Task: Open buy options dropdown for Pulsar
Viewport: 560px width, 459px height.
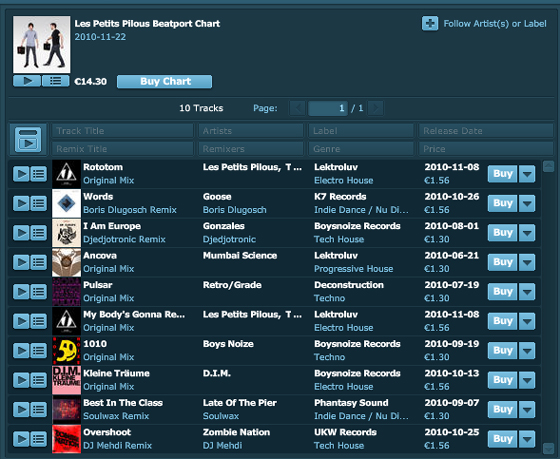Action: 527,292
